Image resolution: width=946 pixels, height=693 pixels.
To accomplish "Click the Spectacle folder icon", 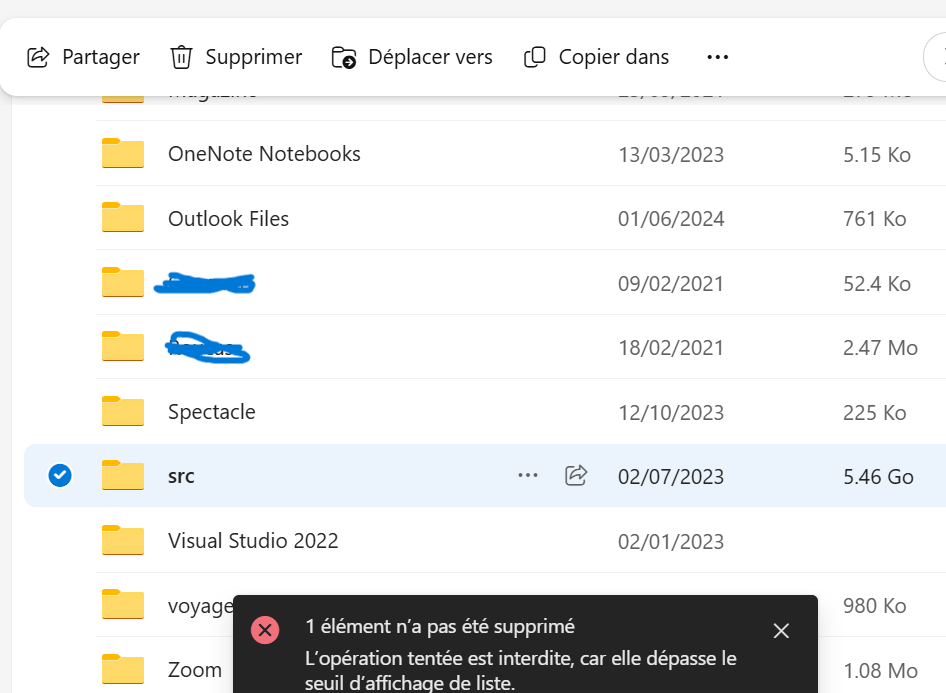I will 123,411.
